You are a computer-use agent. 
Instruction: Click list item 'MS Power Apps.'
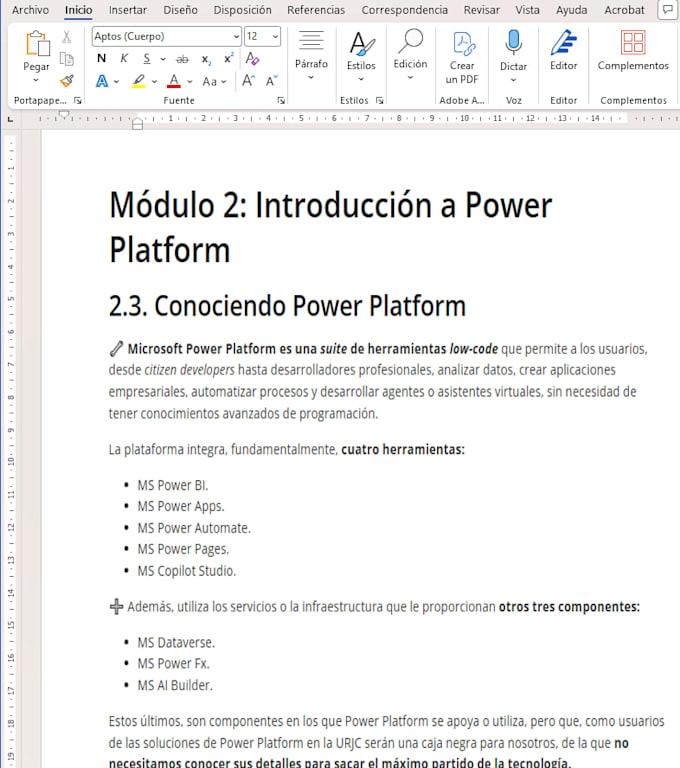click(x=181, y=506)
